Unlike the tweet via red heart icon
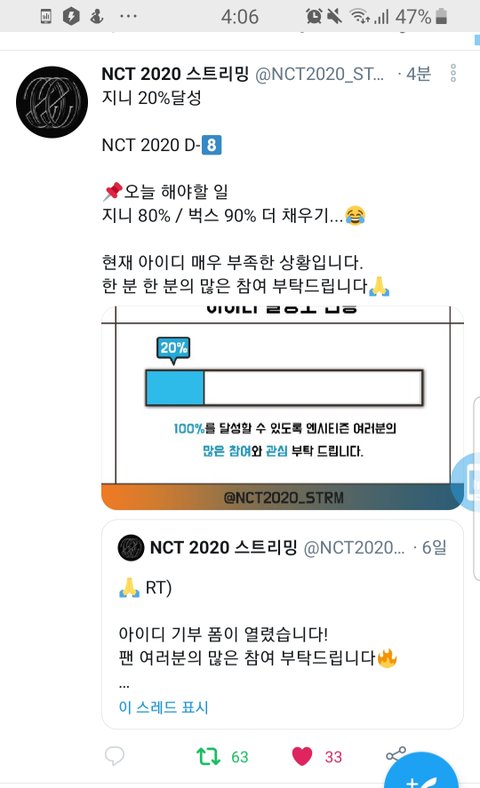The height and width of the screenshot is (788, 480). [302, 756]
